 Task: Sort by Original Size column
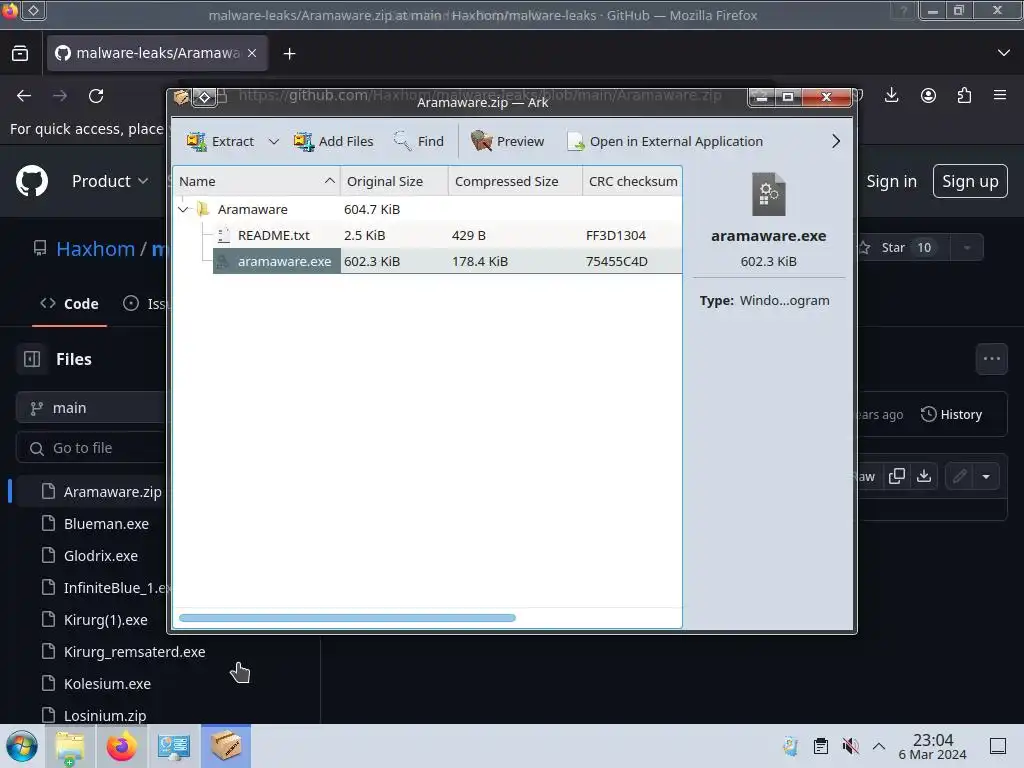point(394,181)
